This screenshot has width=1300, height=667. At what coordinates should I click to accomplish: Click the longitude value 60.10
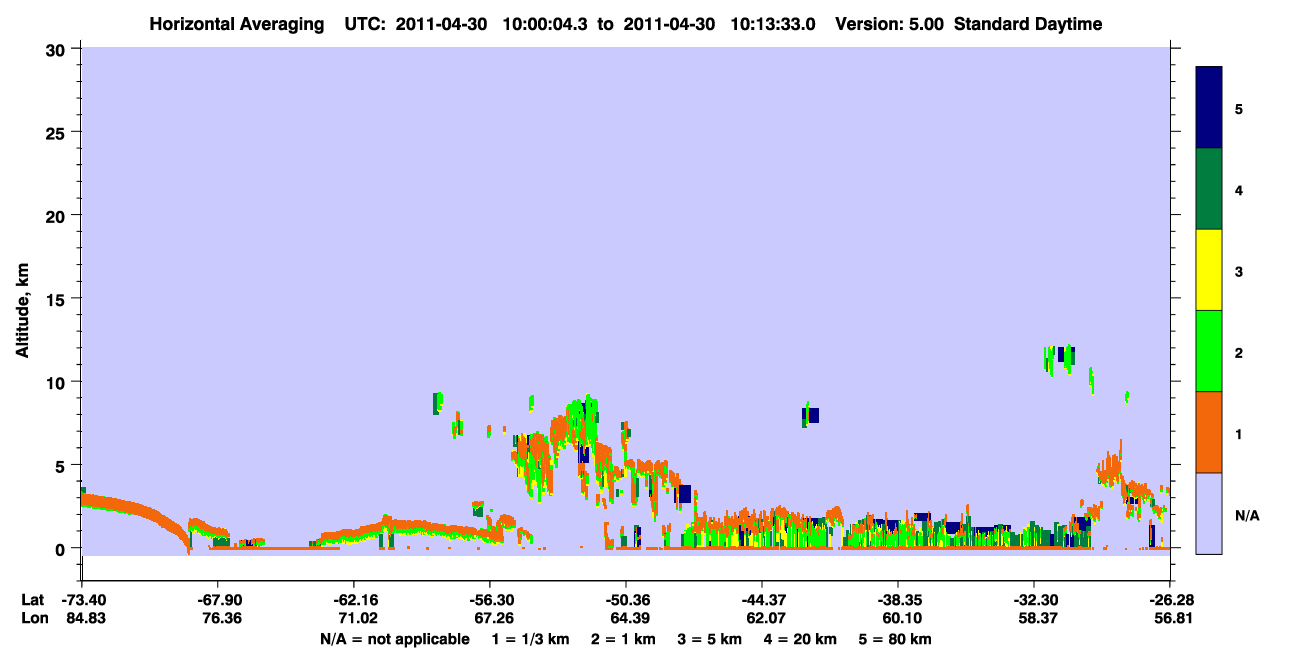[900, 619]
